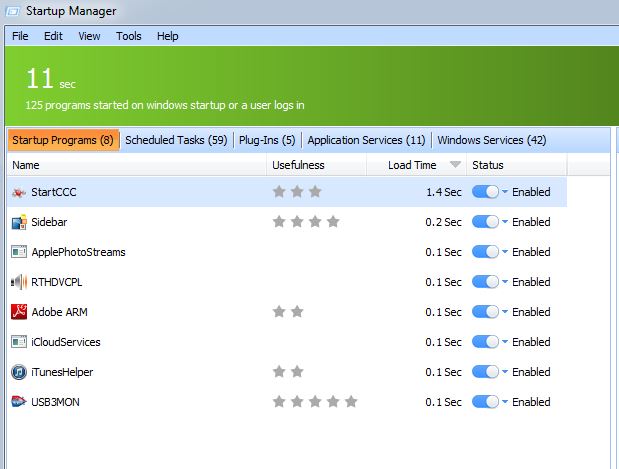Sort by the Name column header
The image size is (619, 469).
(x=137, y=165)
